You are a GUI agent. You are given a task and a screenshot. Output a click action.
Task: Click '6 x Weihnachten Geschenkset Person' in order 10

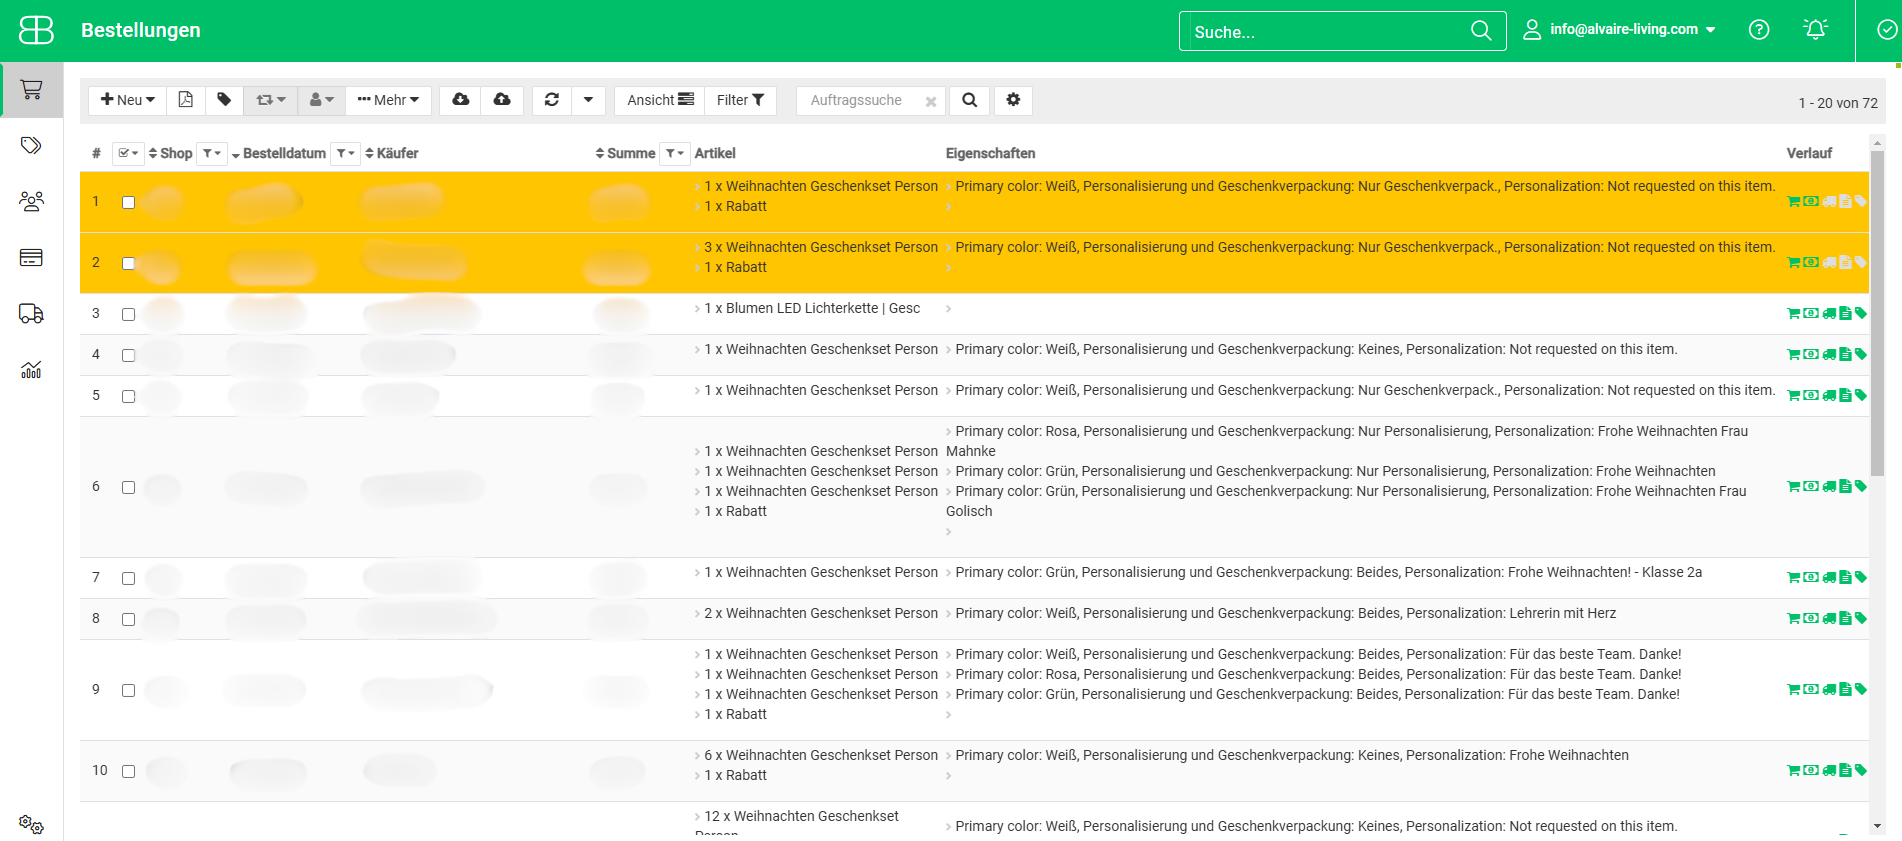[821, 755]
